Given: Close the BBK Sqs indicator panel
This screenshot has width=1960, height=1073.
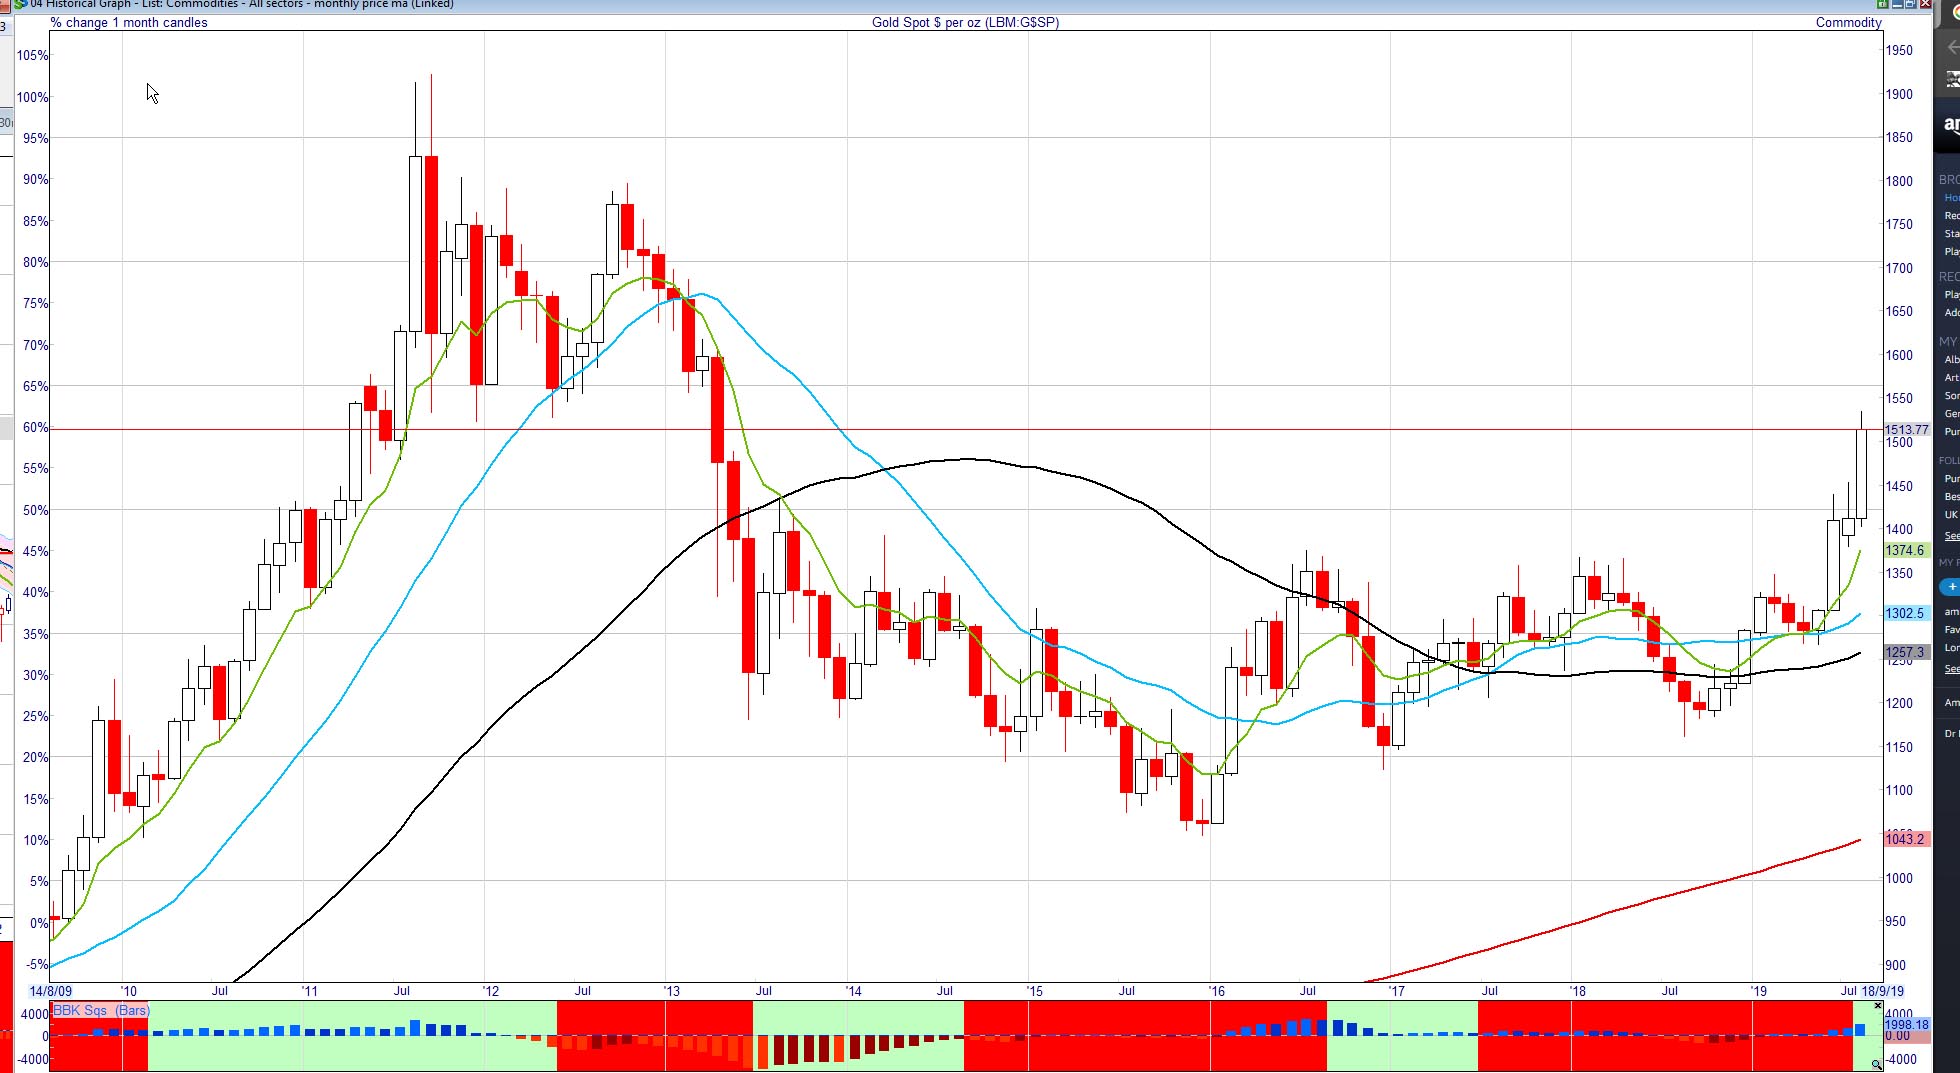Looking at the screenshot, I should (1877, 1006).
